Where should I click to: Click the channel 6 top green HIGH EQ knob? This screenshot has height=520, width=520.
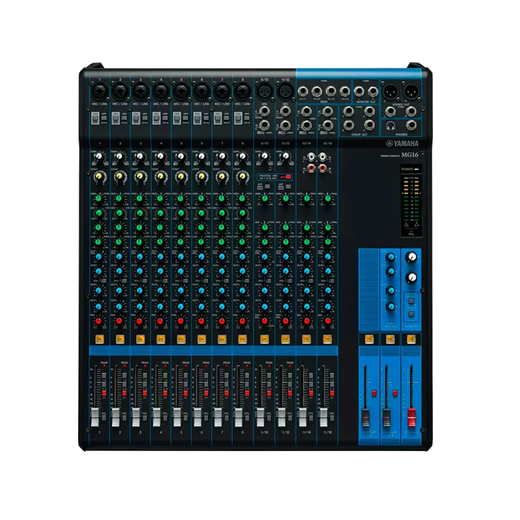(x=201, y=198)
